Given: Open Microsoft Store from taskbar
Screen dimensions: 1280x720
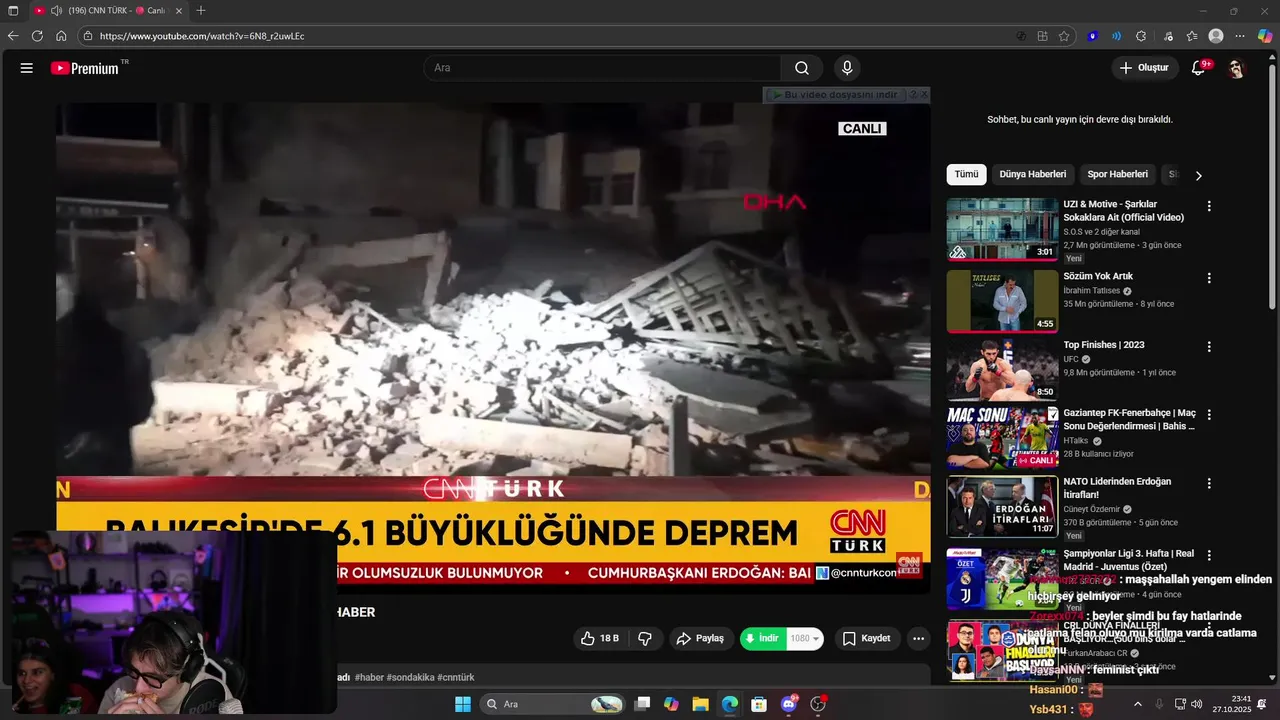Looking at the screenshot, I should coord(759,704).
